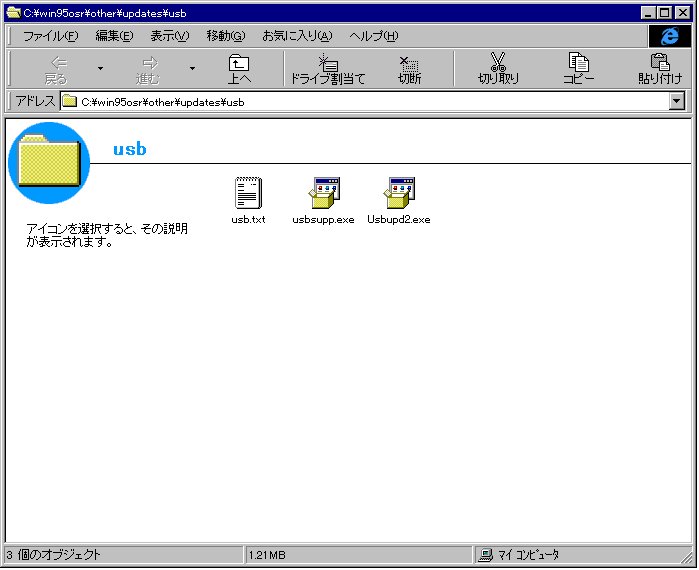The width and height of the screenshot is (699, 570).
Task: Click the '3 個のオブジェクト' status text
Action: [x=53, y=555]
